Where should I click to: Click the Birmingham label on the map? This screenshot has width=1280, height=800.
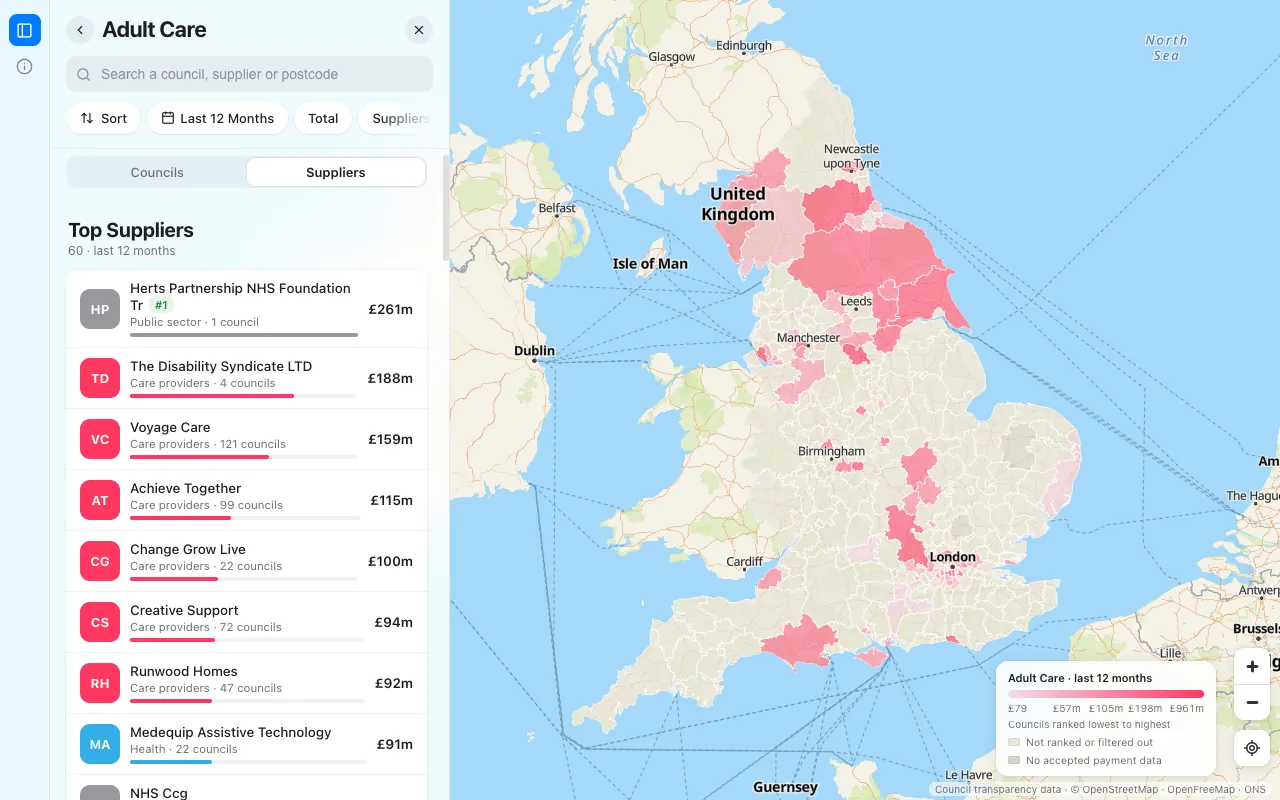coord(831,451)
